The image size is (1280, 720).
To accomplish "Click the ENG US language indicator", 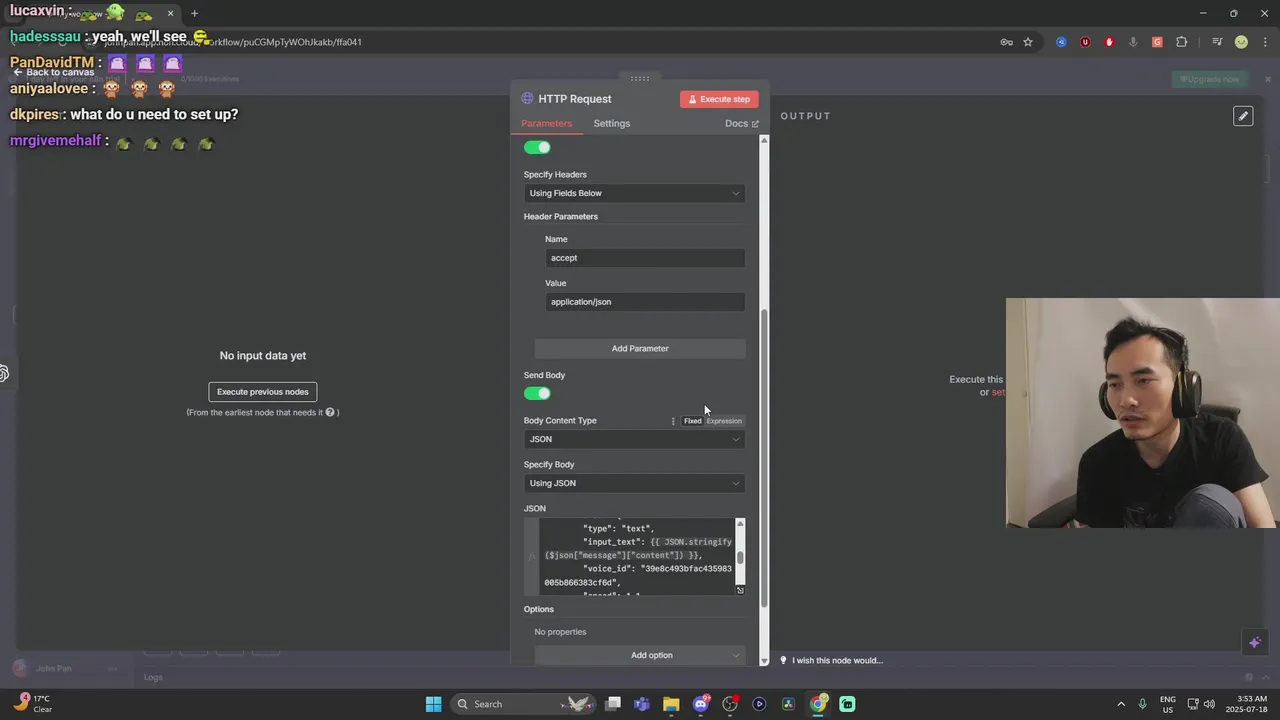I will pyautogui.click(x=1168, y=704).
